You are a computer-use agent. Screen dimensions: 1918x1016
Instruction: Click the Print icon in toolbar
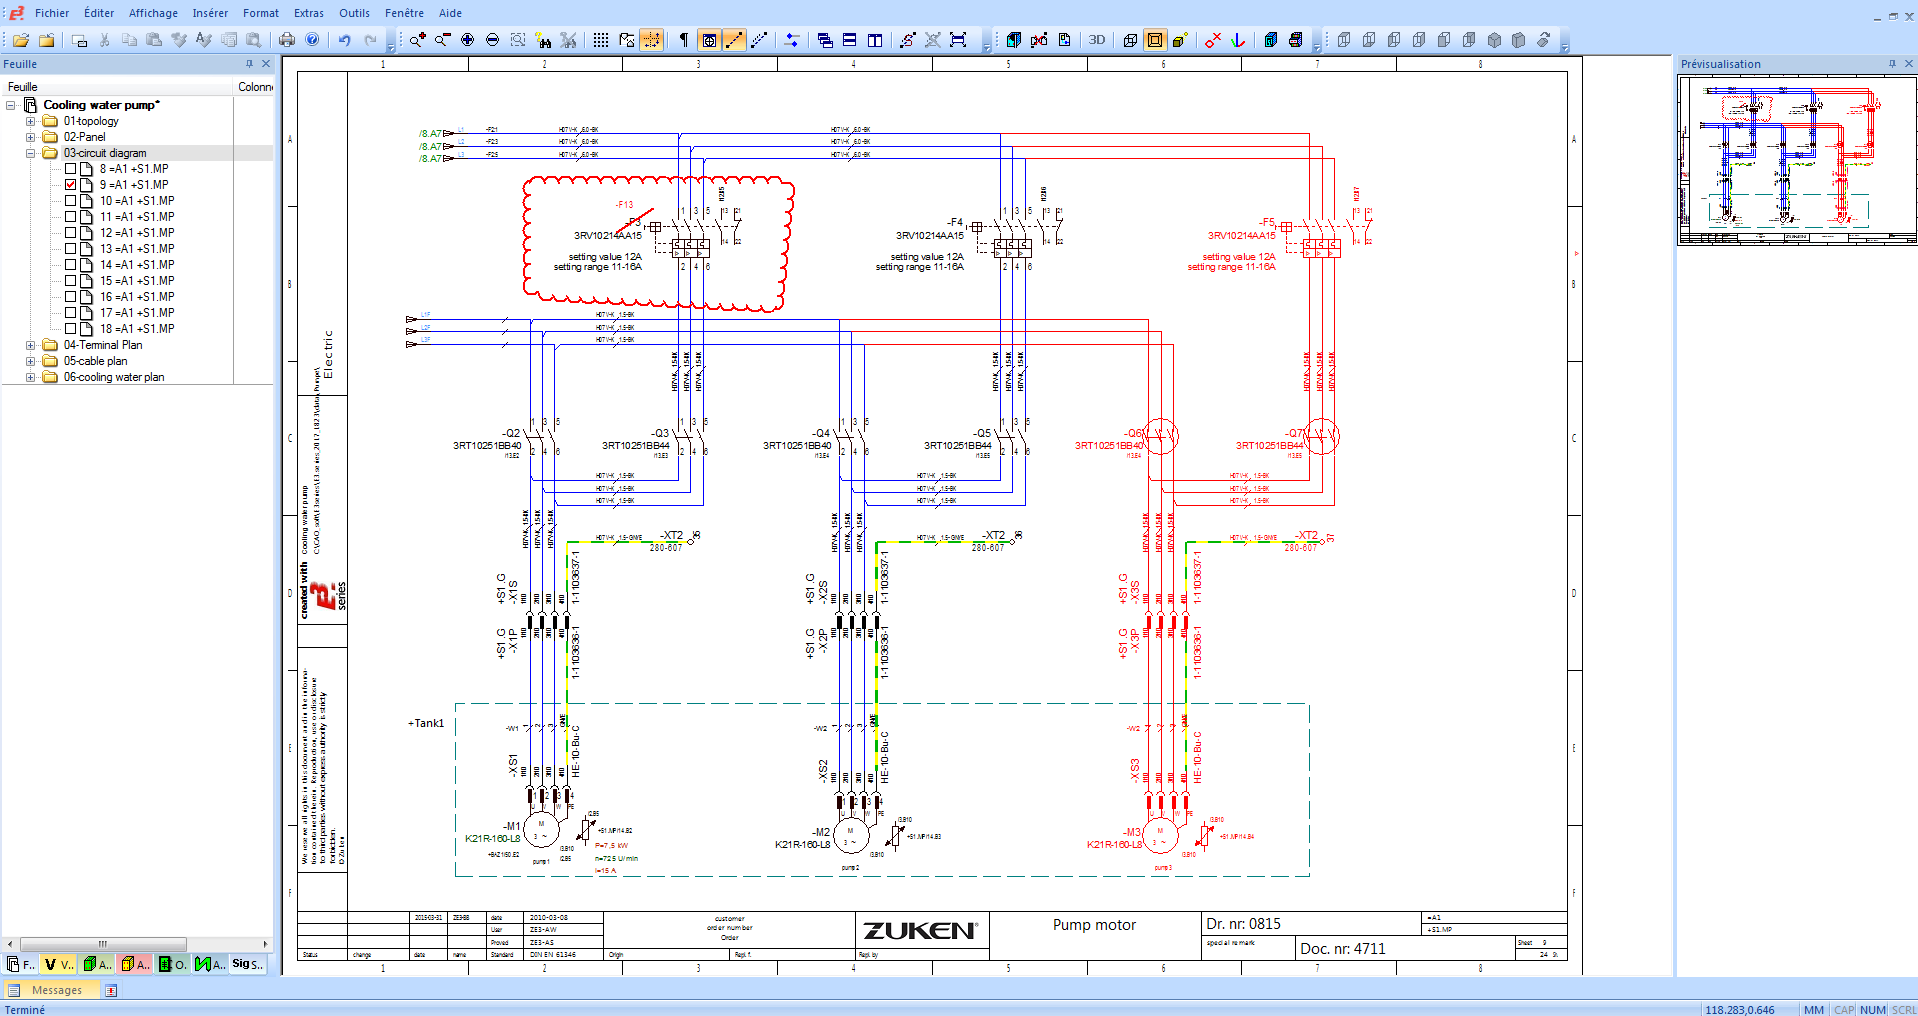[x=287, y=40]
